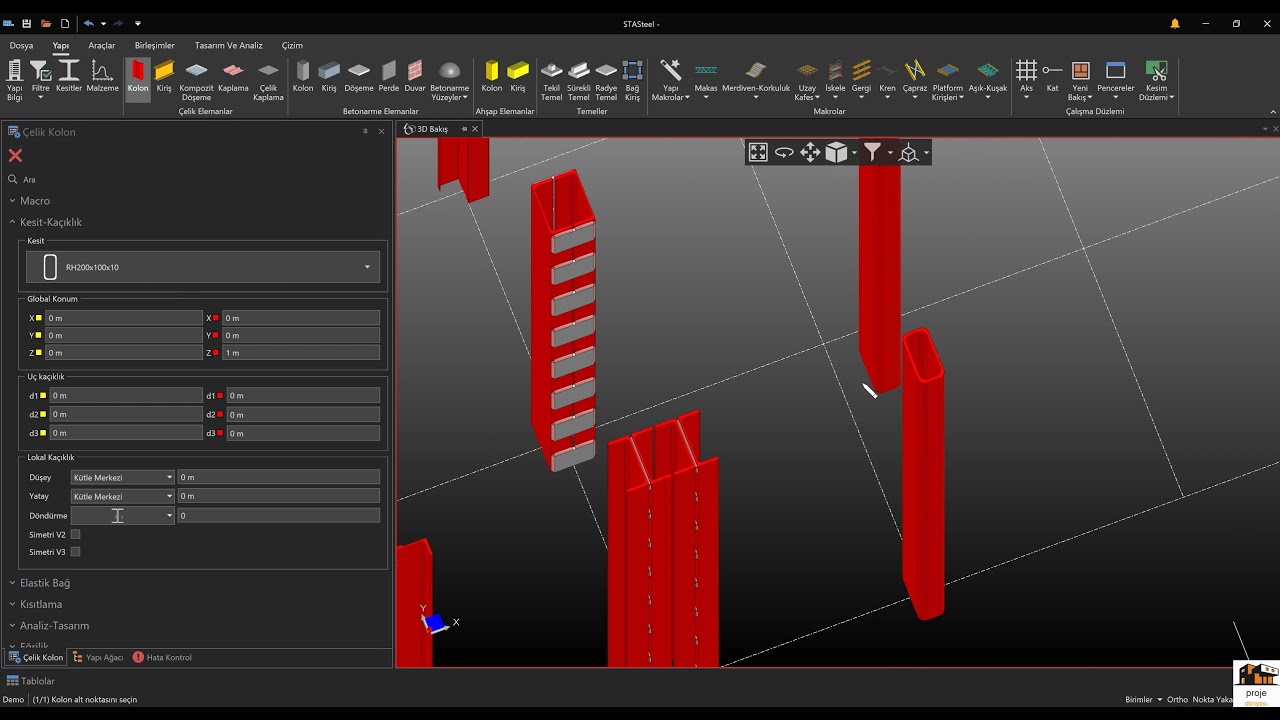Select Betonarme Döşeme slab tool

359,76
